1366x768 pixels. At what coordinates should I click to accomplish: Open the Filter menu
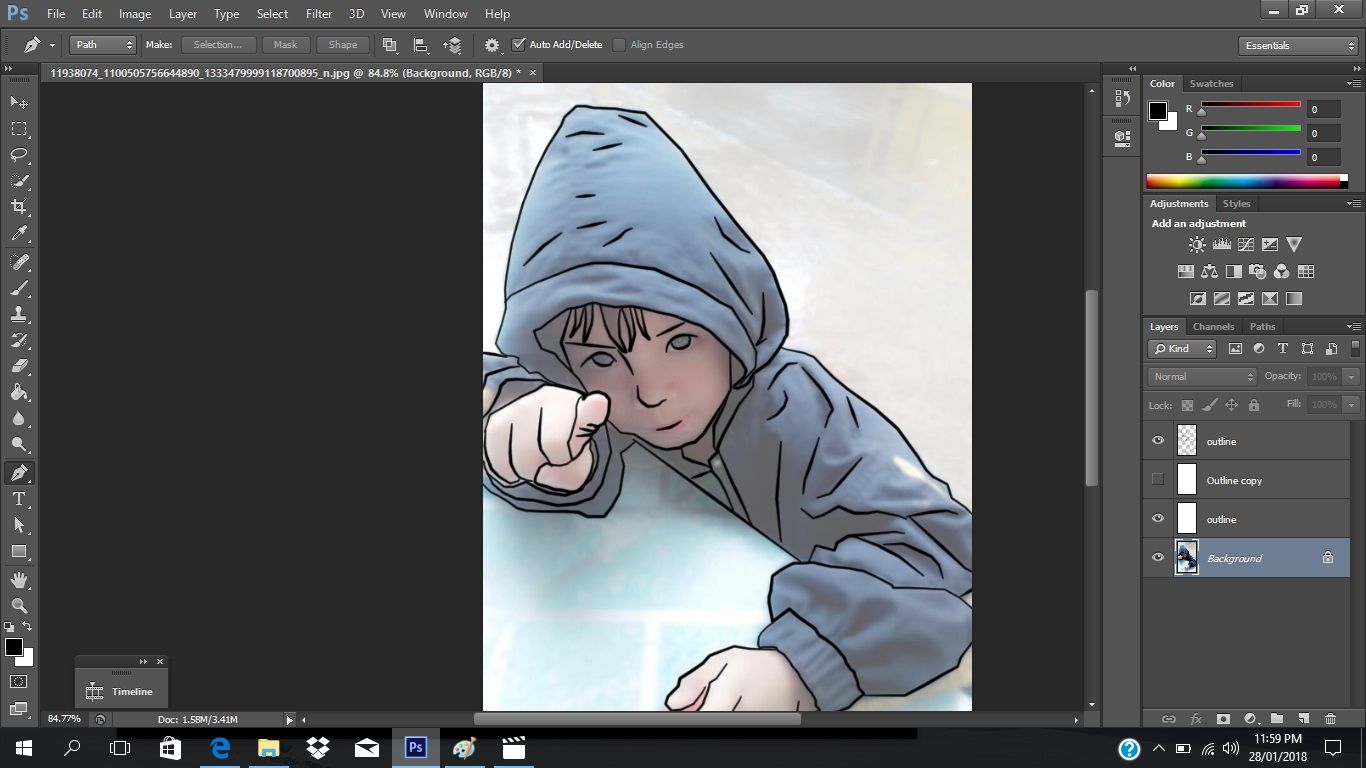pyautogui.click(x=319, y=14)
